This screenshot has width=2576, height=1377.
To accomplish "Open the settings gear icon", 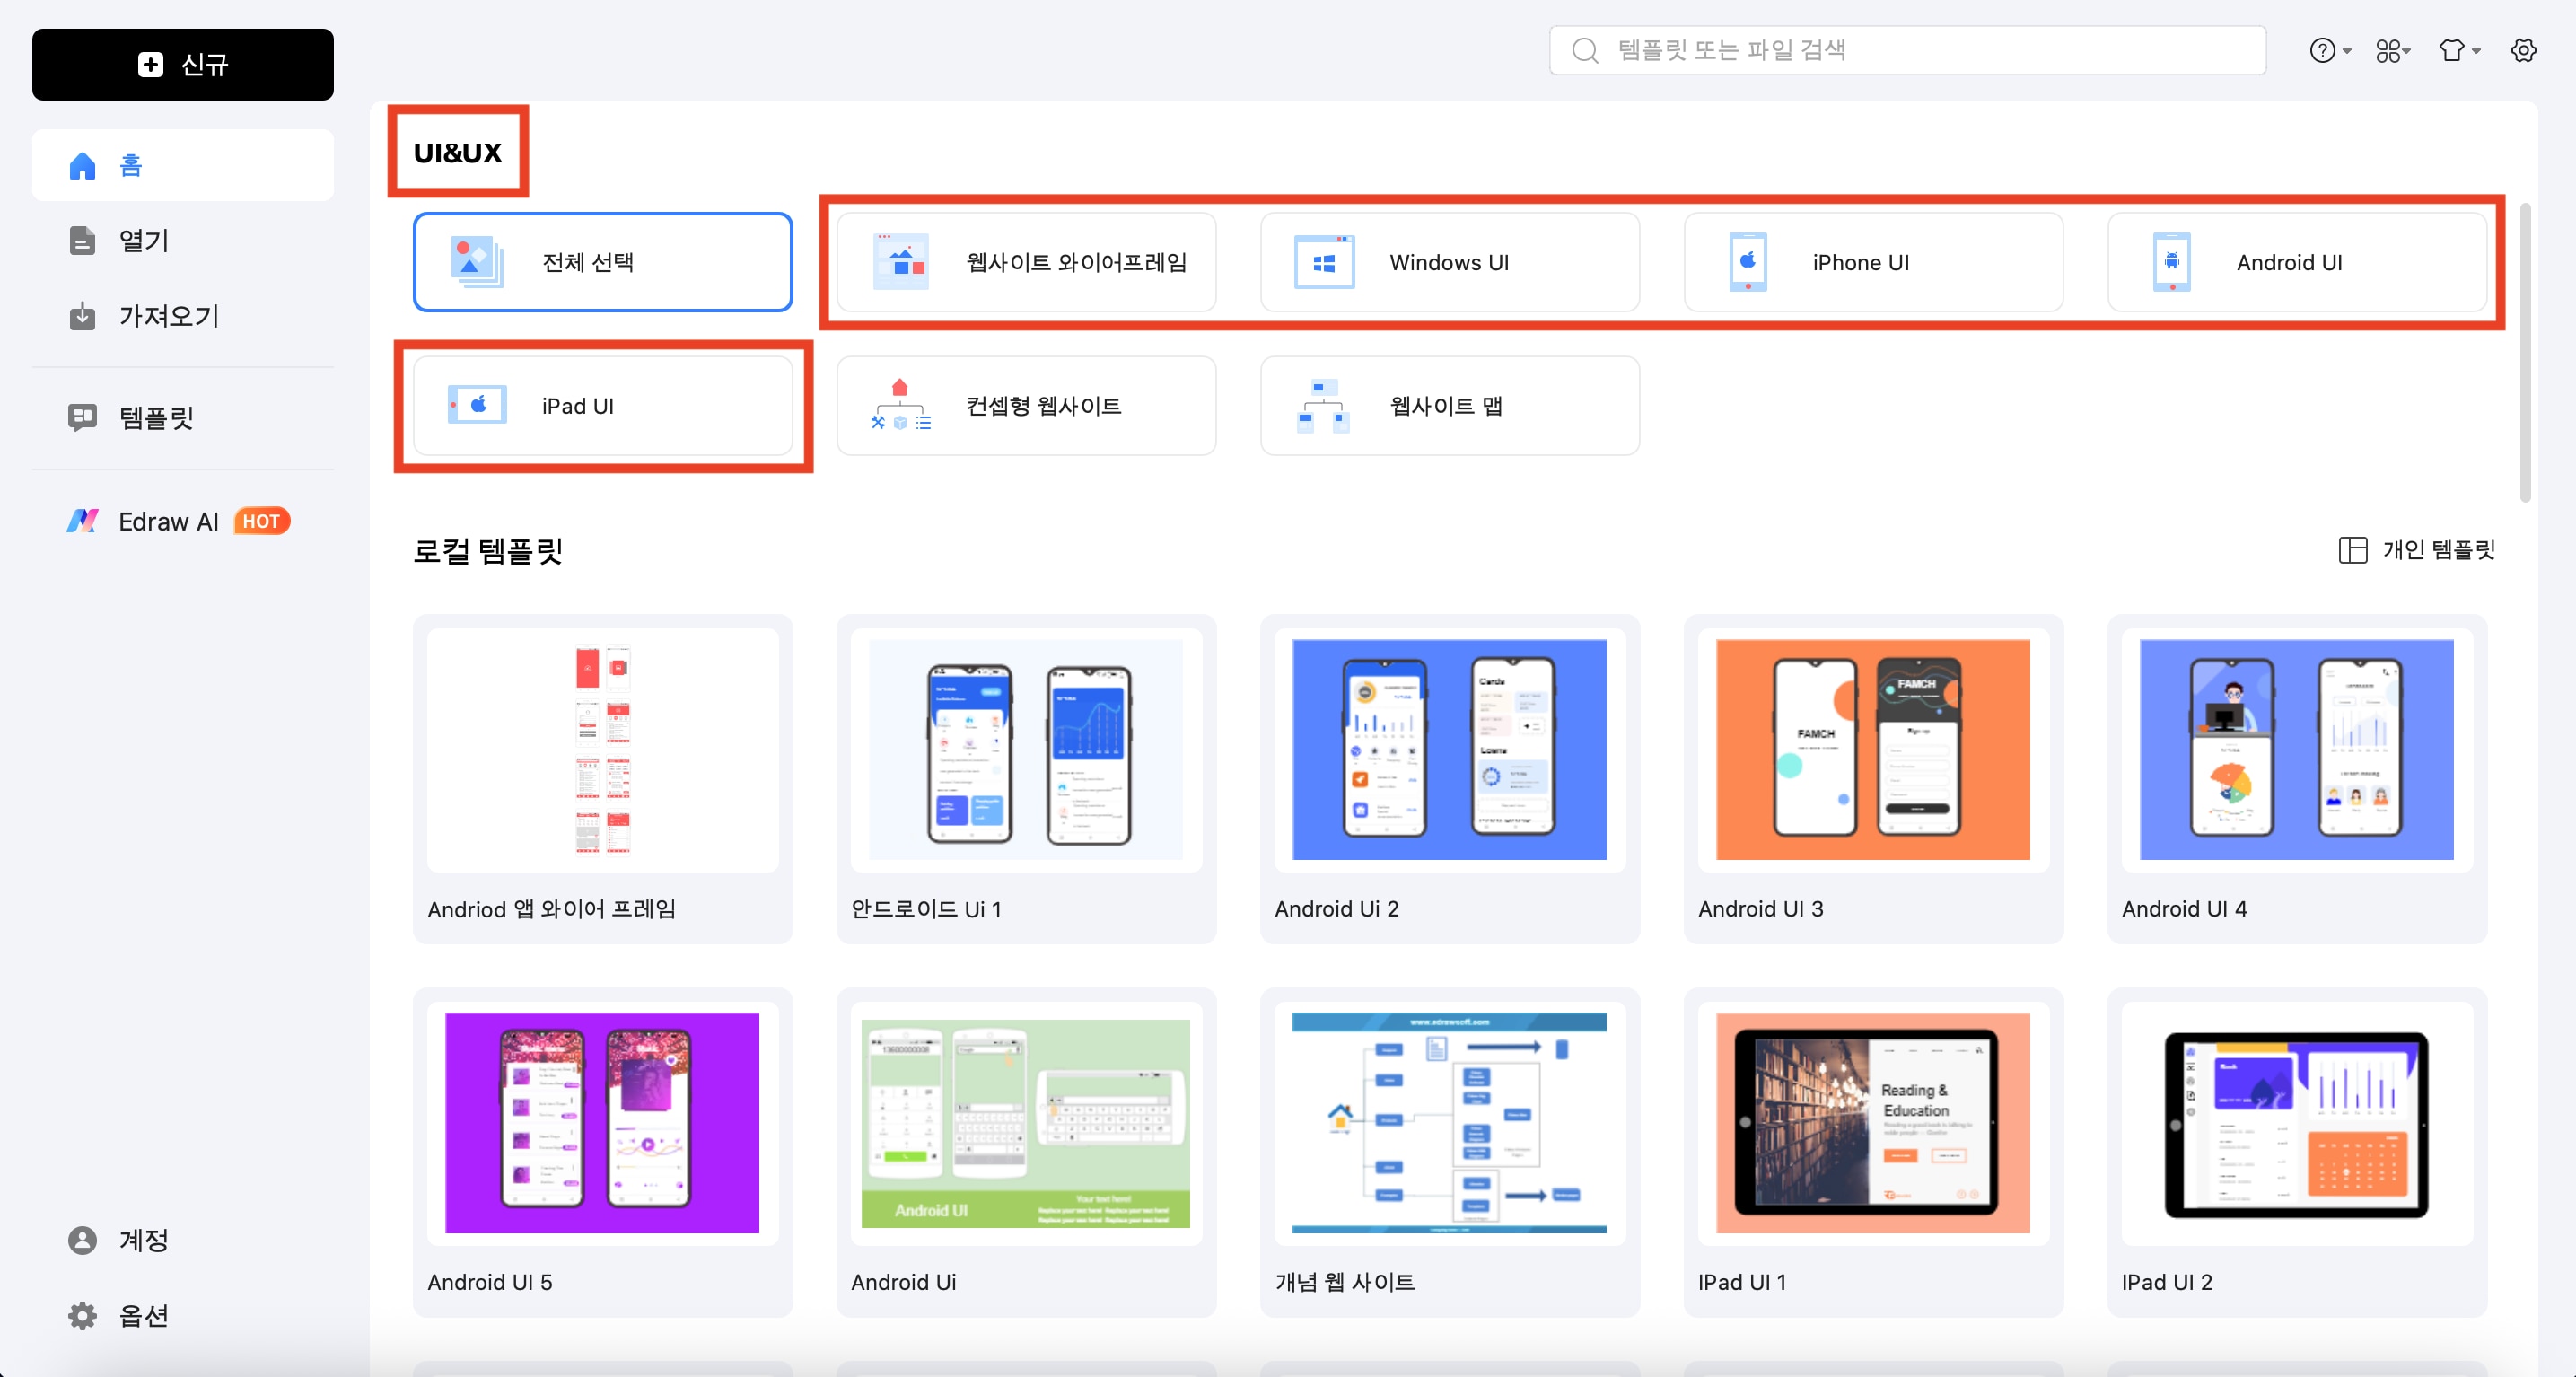I will 2524,50.
